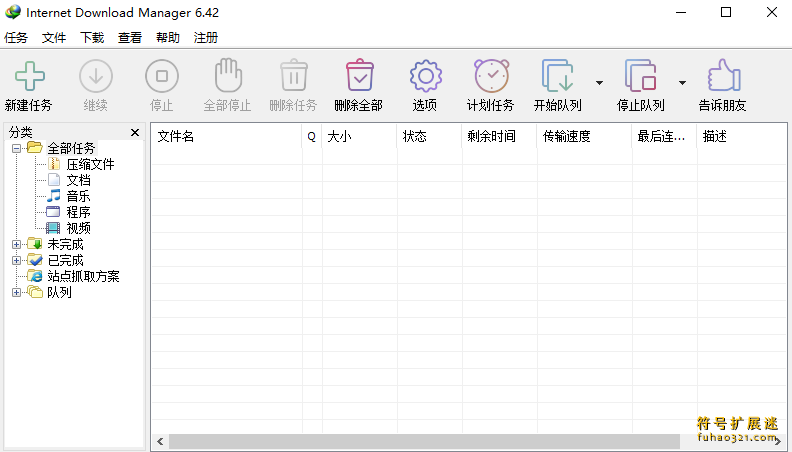
Task: Click the 音乐 note icon
Action: [54, 195]
